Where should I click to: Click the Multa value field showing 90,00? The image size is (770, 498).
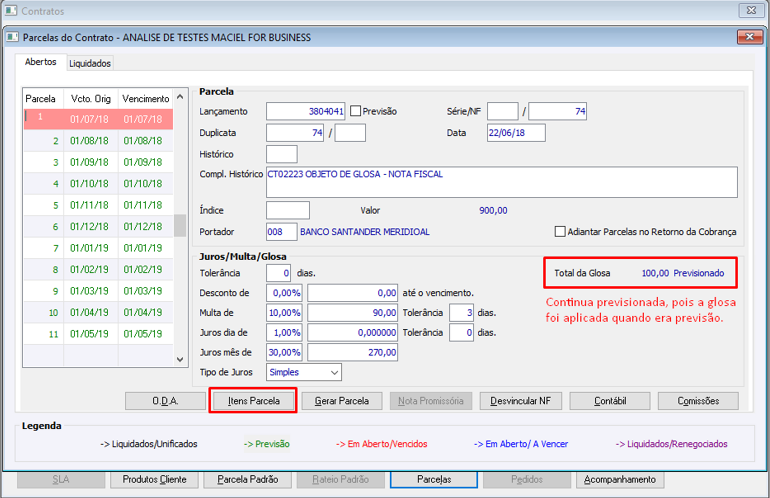click(353, 312)
